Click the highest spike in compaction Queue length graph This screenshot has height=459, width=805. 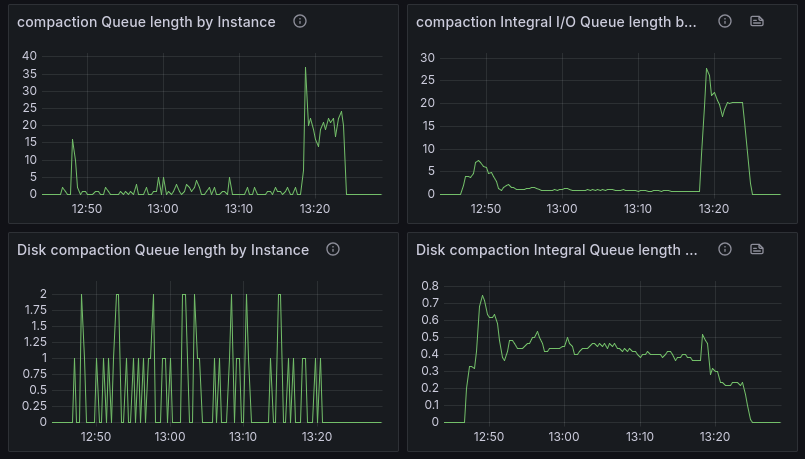point(306,68)
